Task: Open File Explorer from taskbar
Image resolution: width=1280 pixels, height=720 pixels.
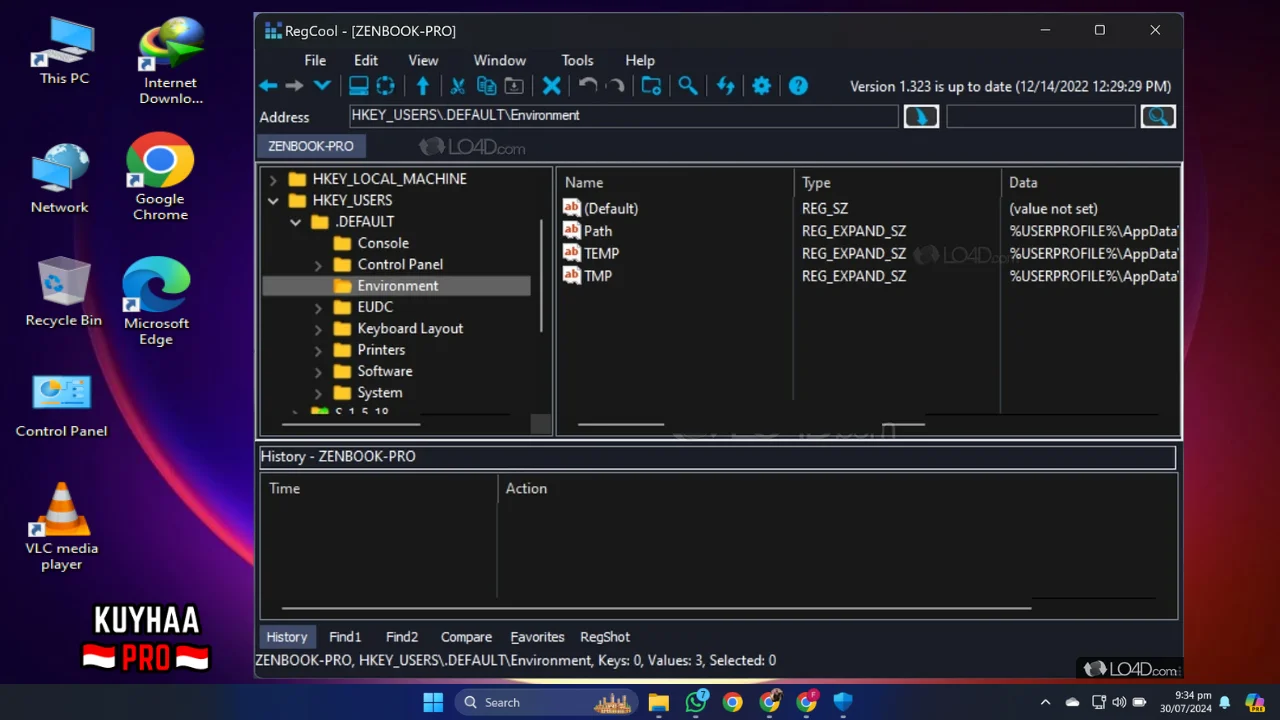Action: click(x=658, y=702)
